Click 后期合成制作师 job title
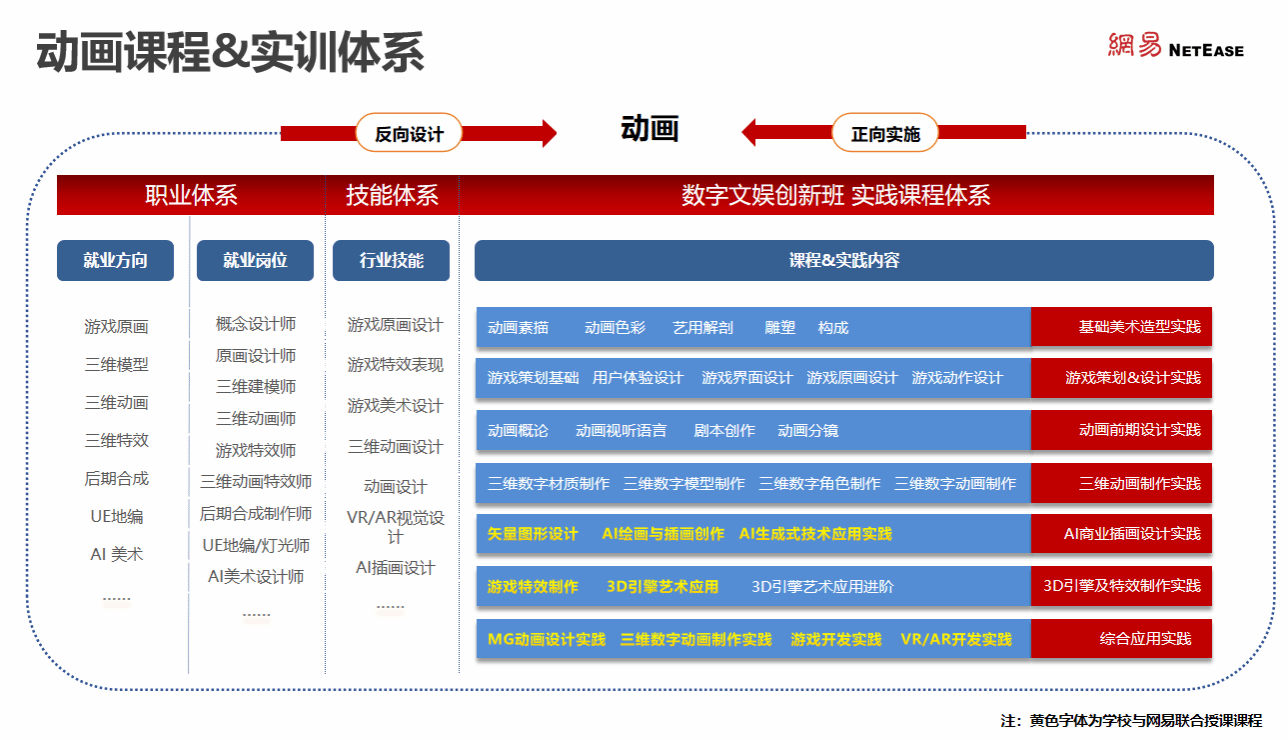Image resolution: width=1288 pixels, height=740 pixels. coord(256,514)
